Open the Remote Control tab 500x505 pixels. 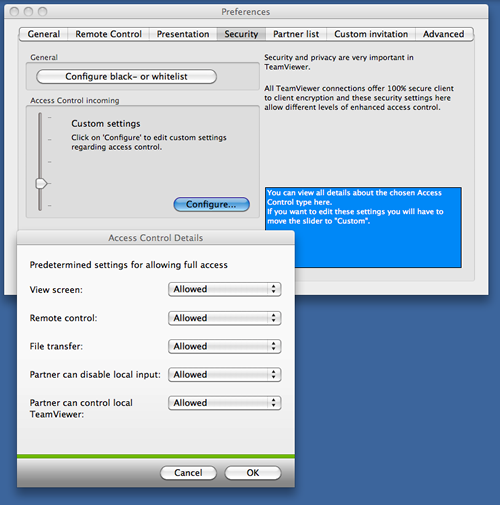click(x=108, y=34)
